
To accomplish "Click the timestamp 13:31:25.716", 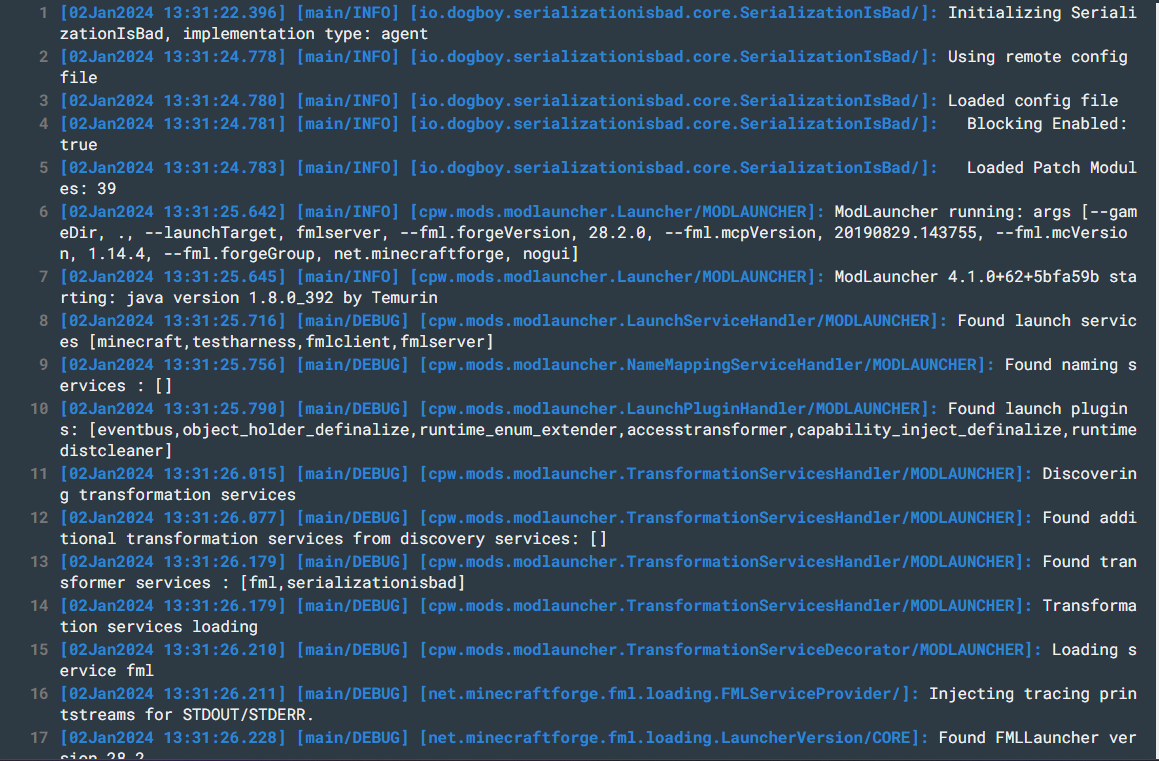I will click(220, 321).
